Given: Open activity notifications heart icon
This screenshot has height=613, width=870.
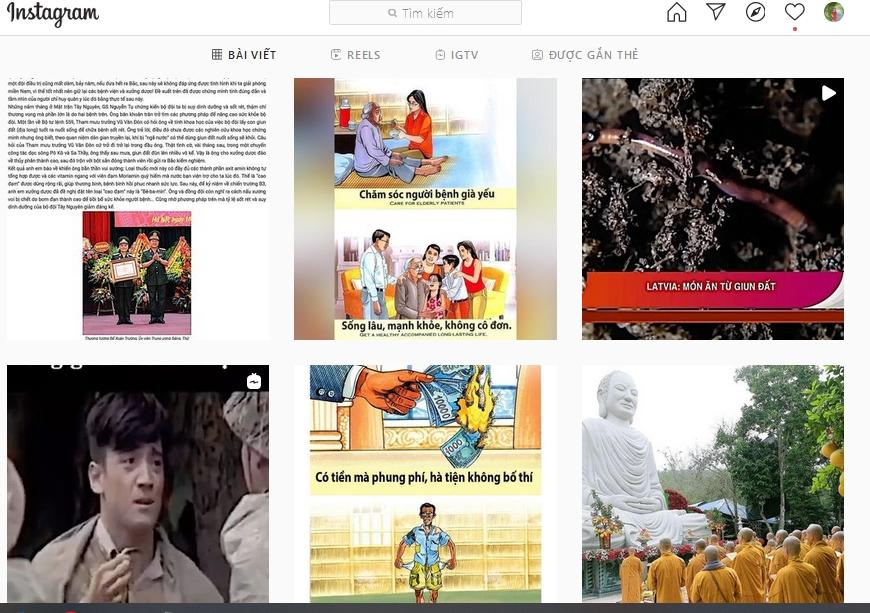Looking at the screenshot, I should point(794,12).
